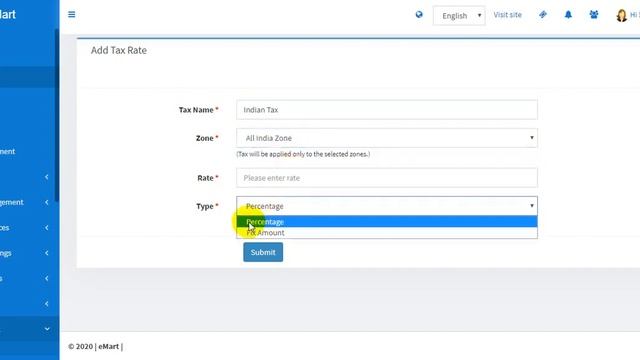640x360 pixels.
Task: Focus the Tax Name input field
Action: (387, 110)
